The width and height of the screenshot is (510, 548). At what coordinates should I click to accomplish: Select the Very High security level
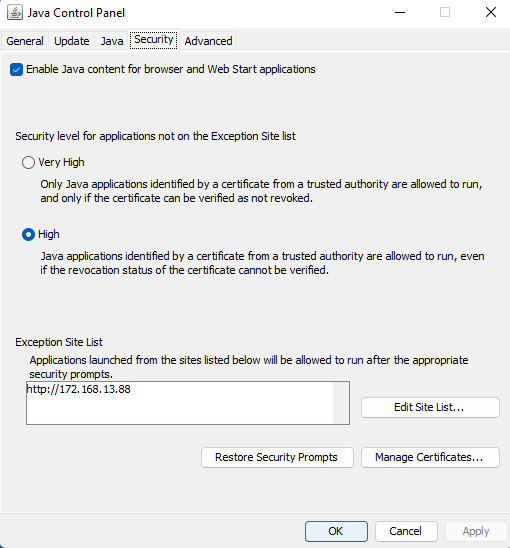pyautogui.click(x=28, y=163)
